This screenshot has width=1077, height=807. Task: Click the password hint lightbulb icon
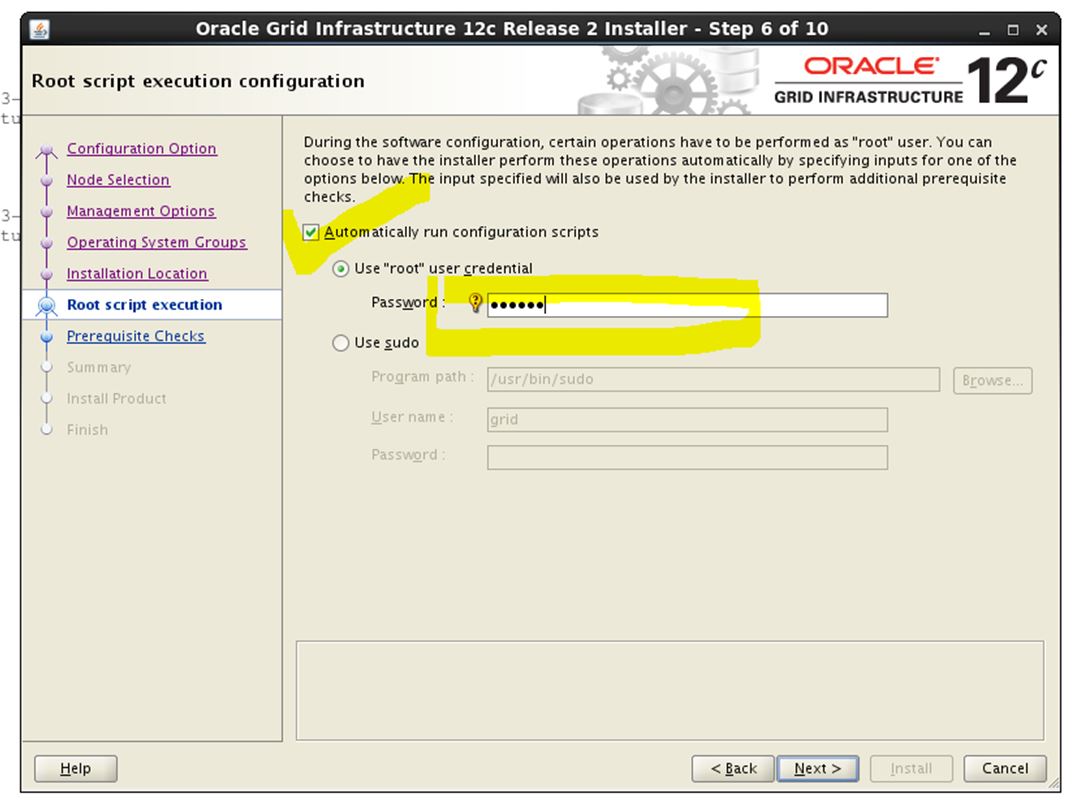[x=475, y=304]
